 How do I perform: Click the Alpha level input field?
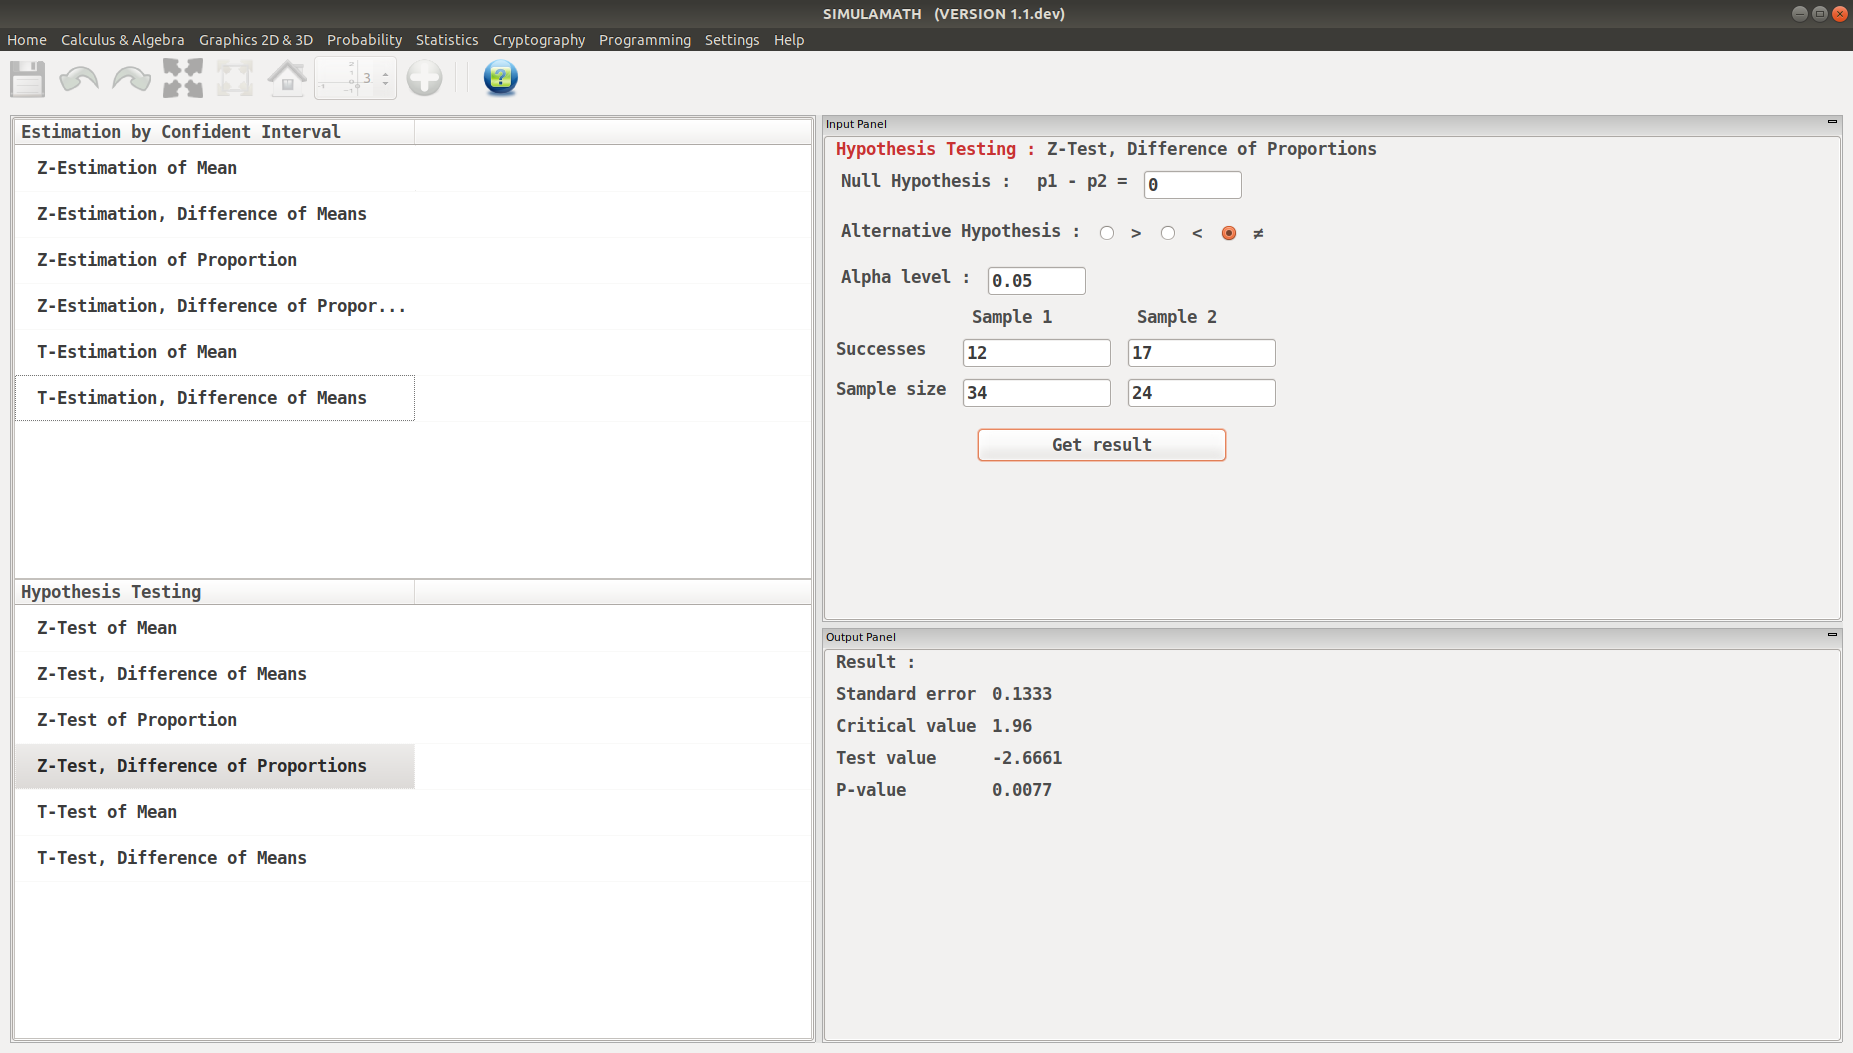1036,281
